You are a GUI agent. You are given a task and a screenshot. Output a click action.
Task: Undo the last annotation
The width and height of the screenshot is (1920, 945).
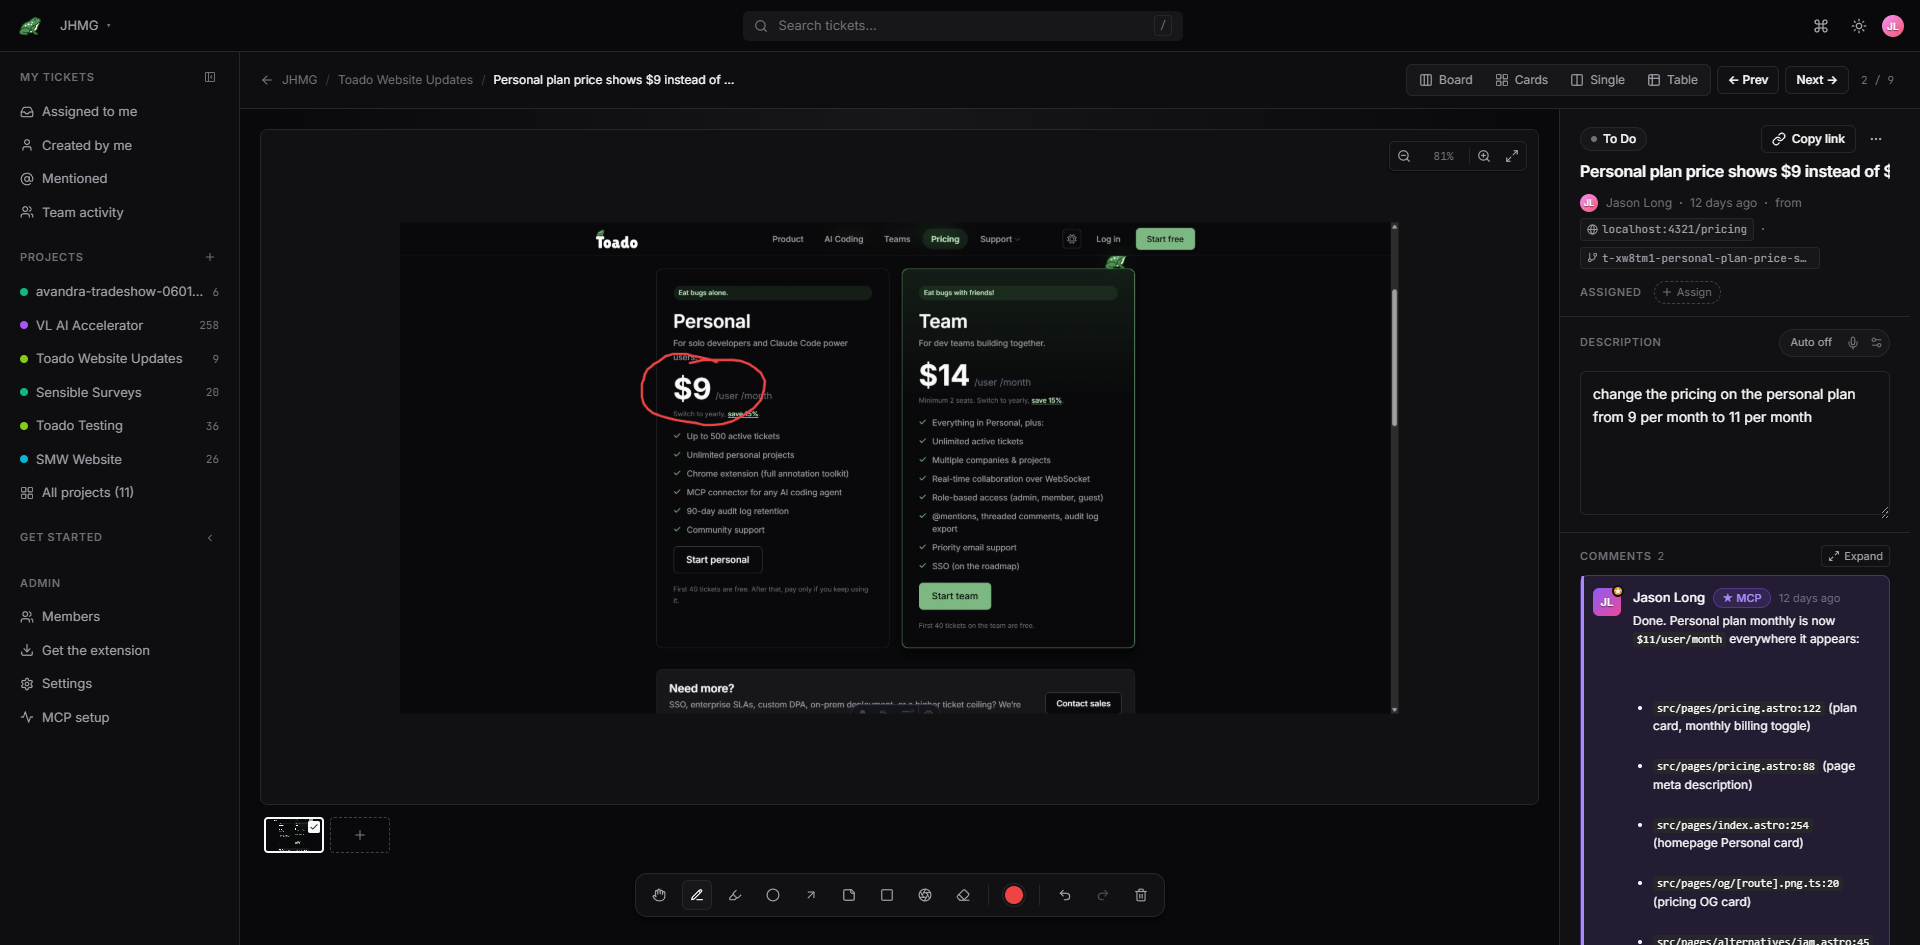(1065, 895)
